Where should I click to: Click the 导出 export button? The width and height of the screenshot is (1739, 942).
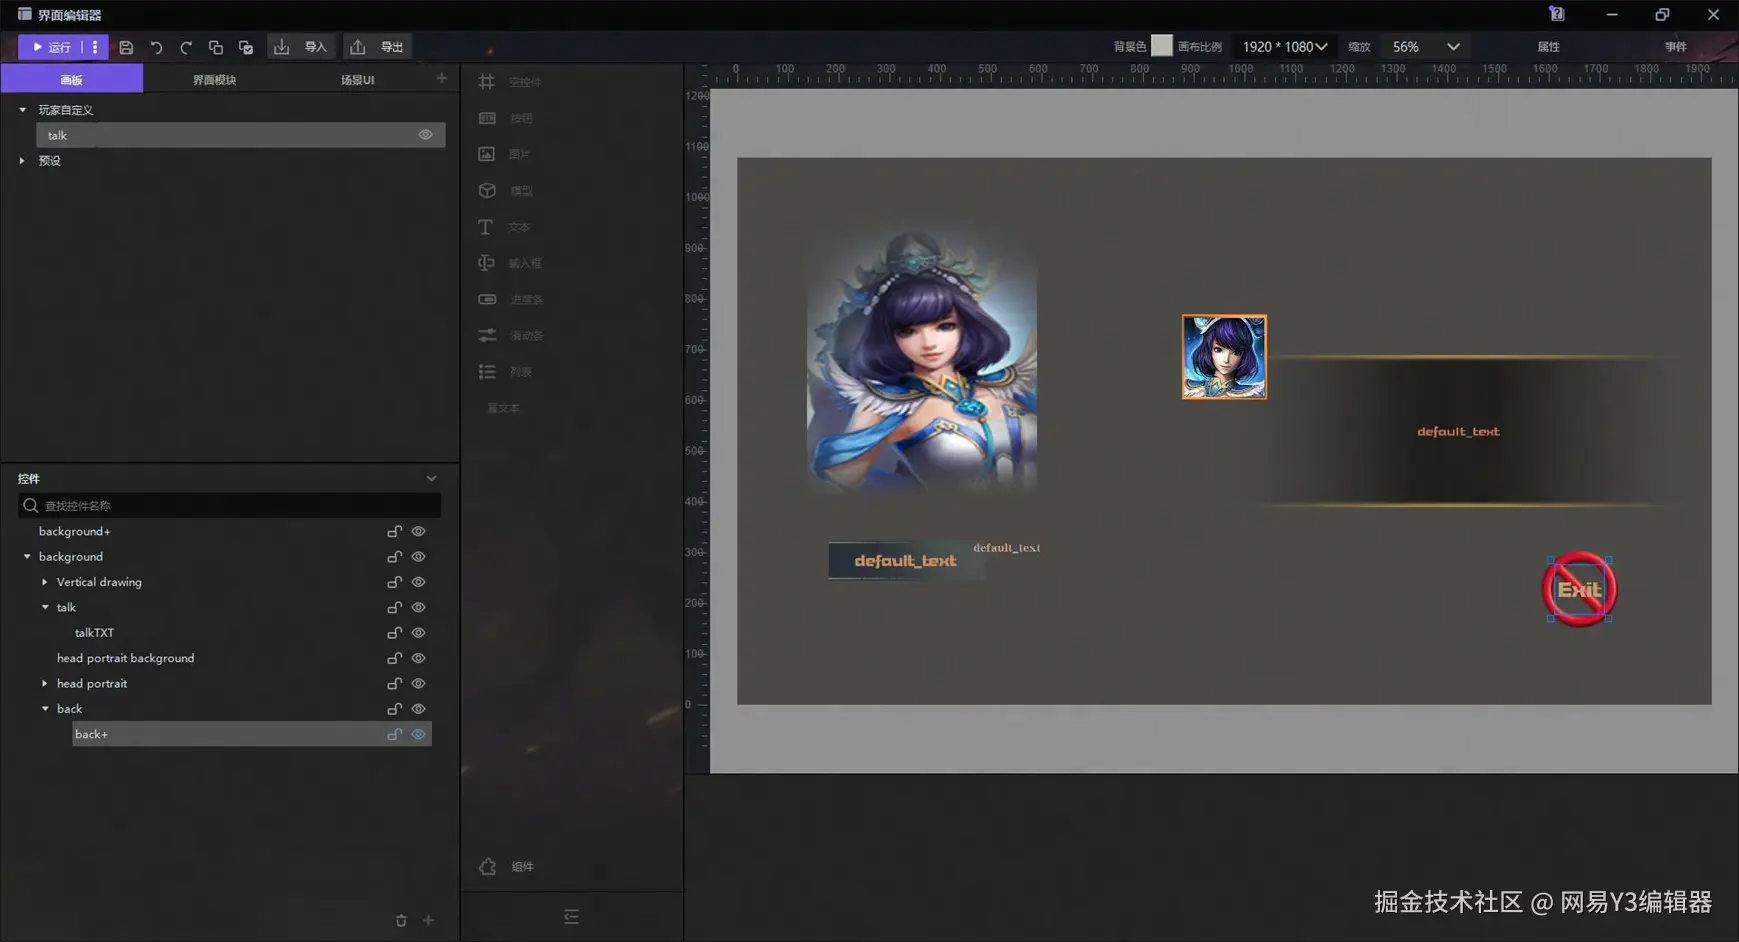tap(378, 47)
